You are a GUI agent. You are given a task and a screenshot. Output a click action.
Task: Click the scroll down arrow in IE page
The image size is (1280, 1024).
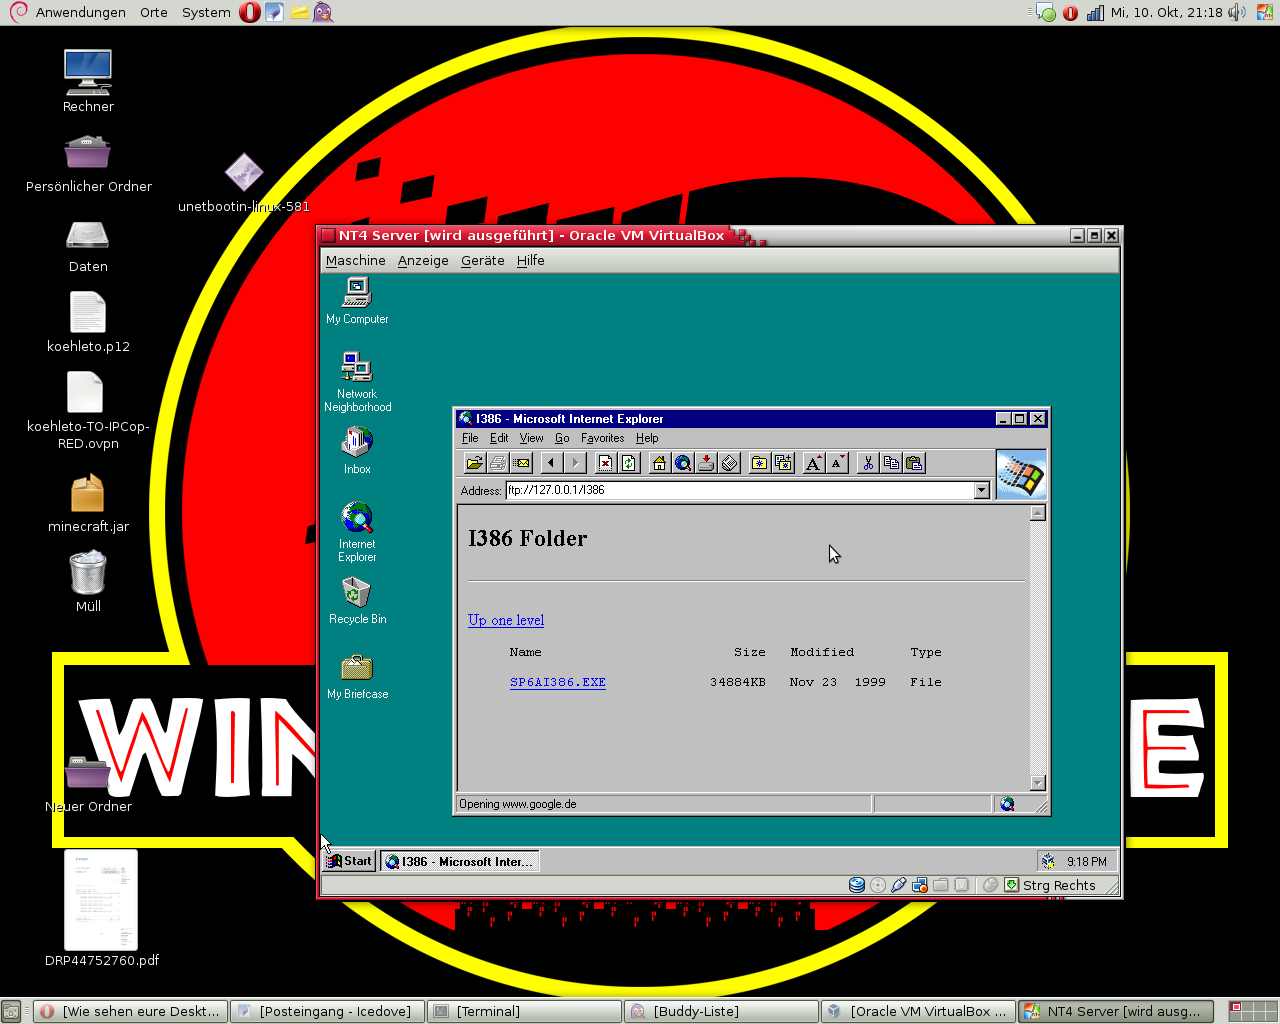[1038, 783]
